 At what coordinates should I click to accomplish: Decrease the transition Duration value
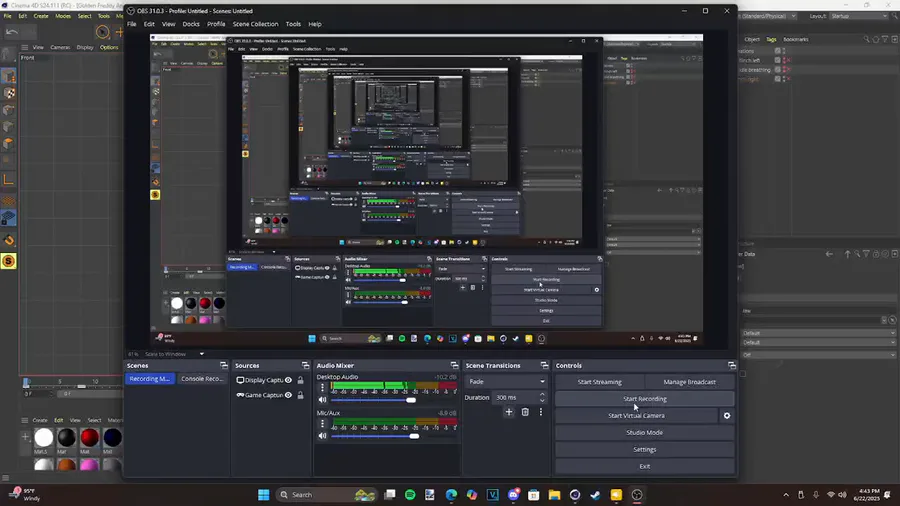coord(542,400)
